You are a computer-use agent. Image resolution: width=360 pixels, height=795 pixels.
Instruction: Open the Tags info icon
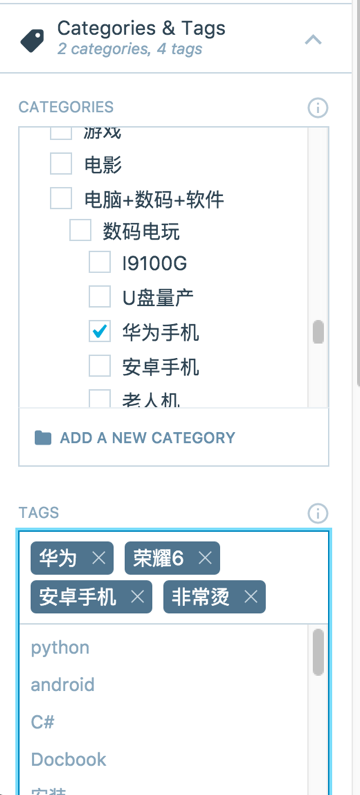[318, 513]
